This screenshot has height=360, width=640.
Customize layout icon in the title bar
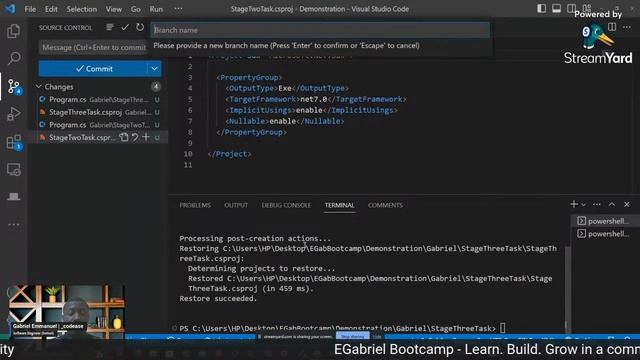click(587, 9)
